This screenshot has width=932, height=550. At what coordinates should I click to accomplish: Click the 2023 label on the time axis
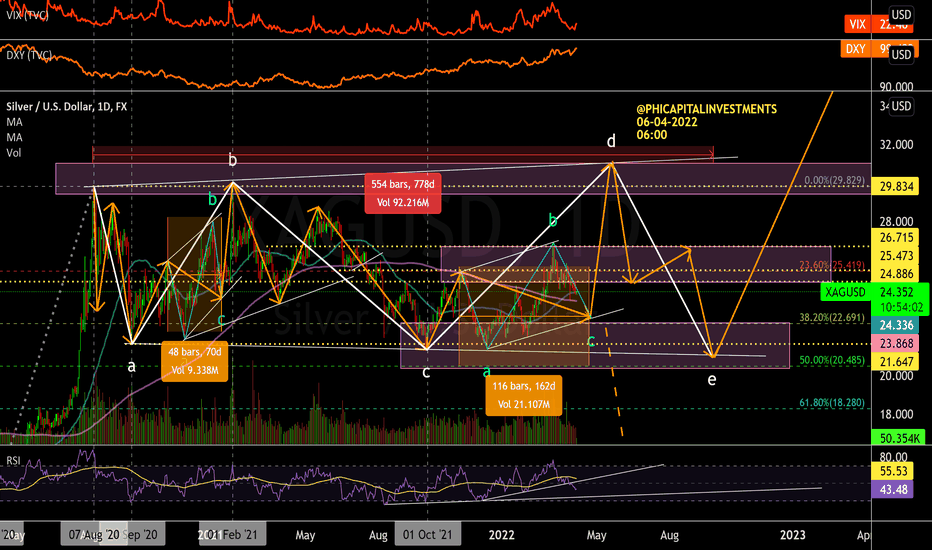point(793,535)
